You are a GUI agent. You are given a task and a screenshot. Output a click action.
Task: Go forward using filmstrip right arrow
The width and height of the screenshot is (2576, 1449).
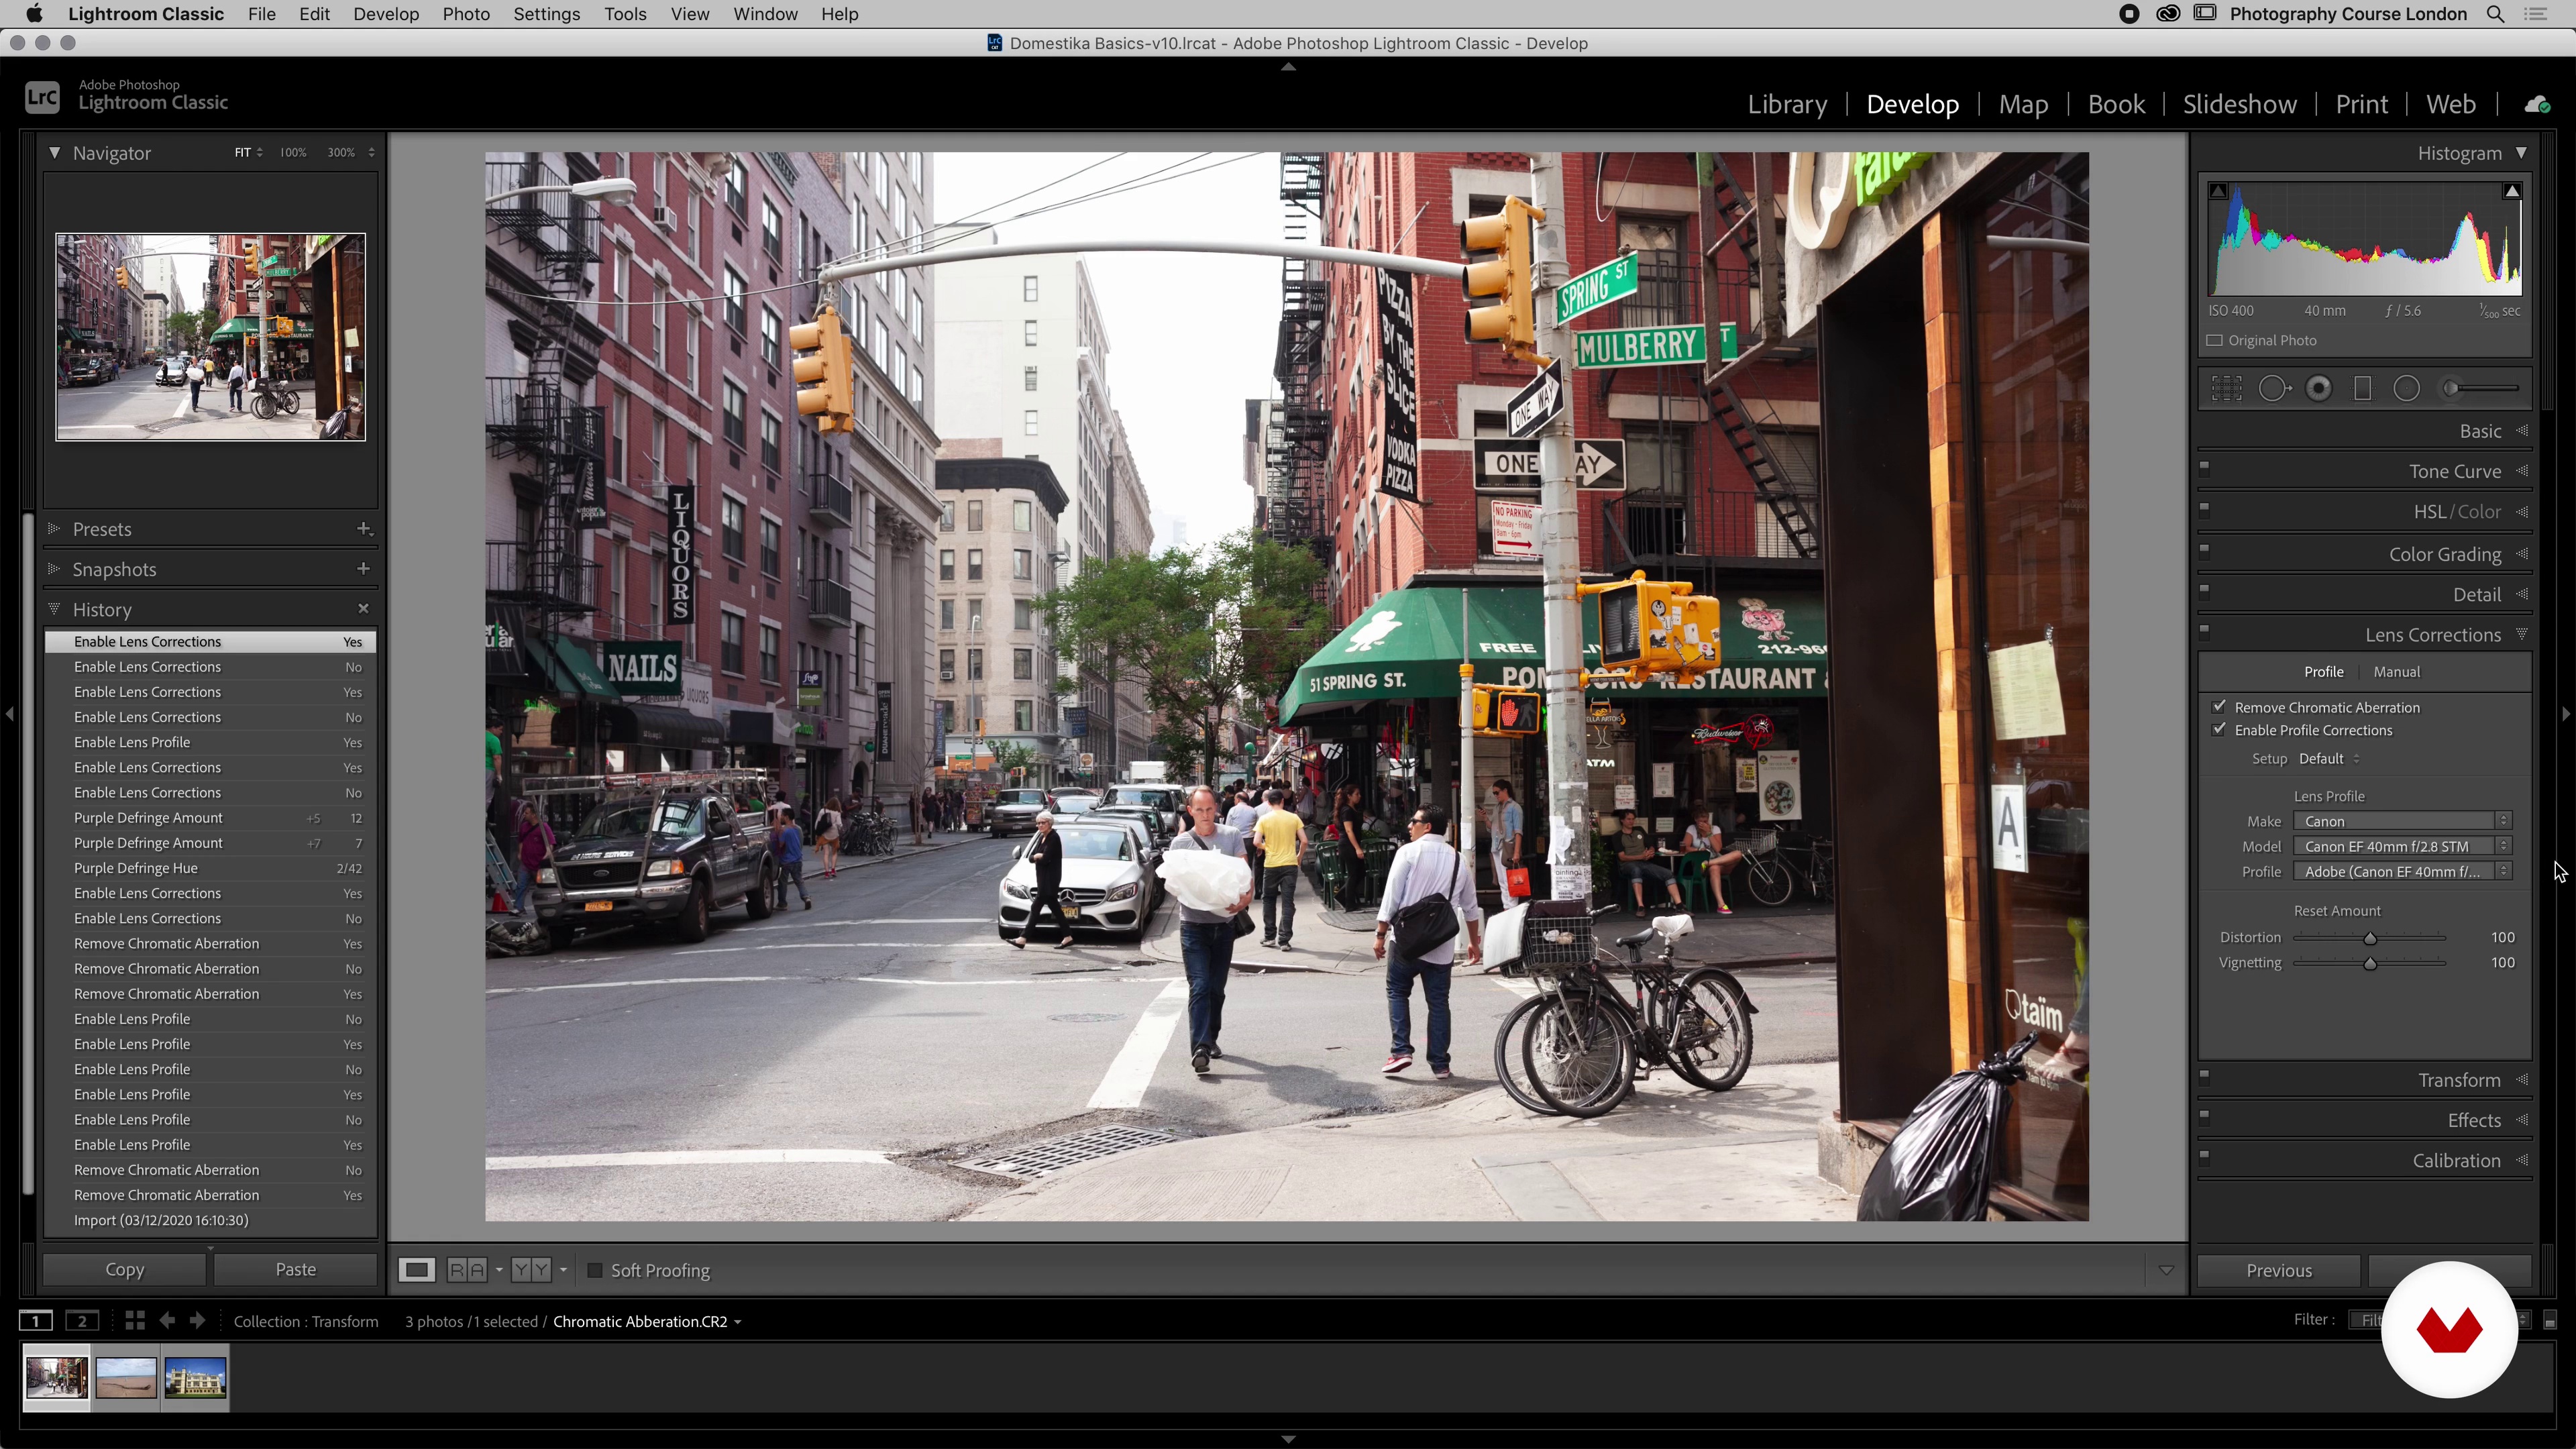click(x=197, y=1321)
